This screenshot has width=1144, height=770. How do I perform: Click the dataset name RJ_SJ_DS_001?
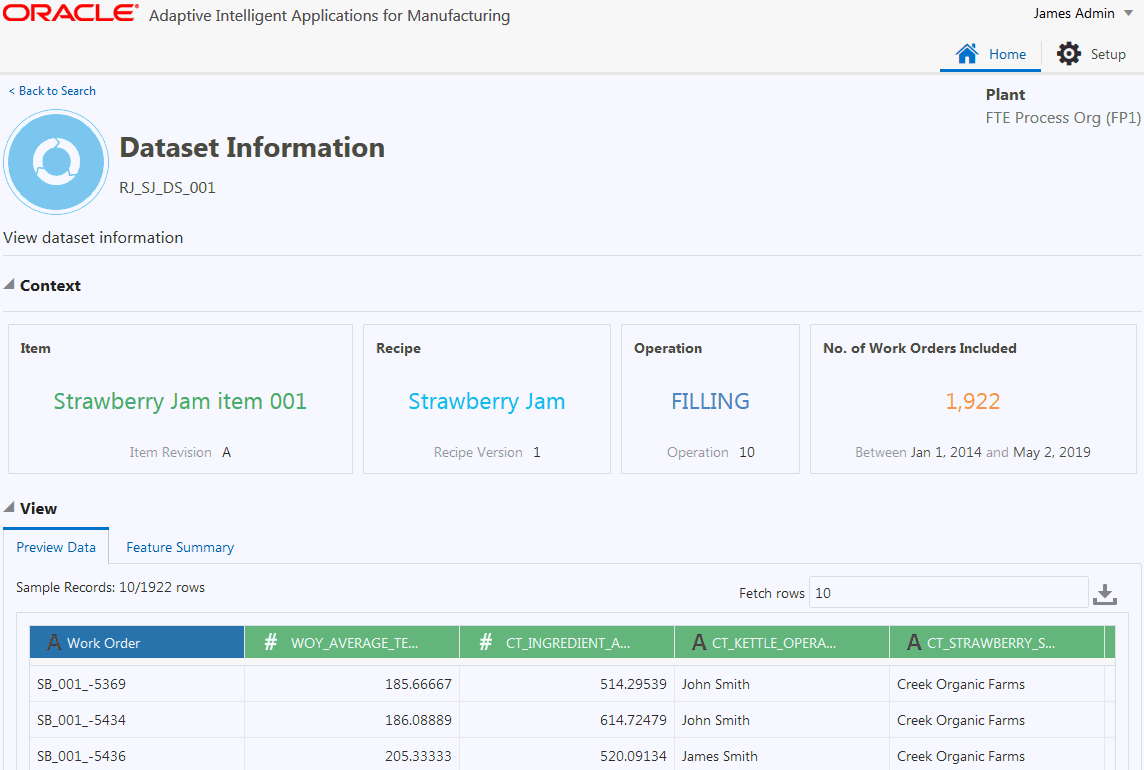coord(168,188)
